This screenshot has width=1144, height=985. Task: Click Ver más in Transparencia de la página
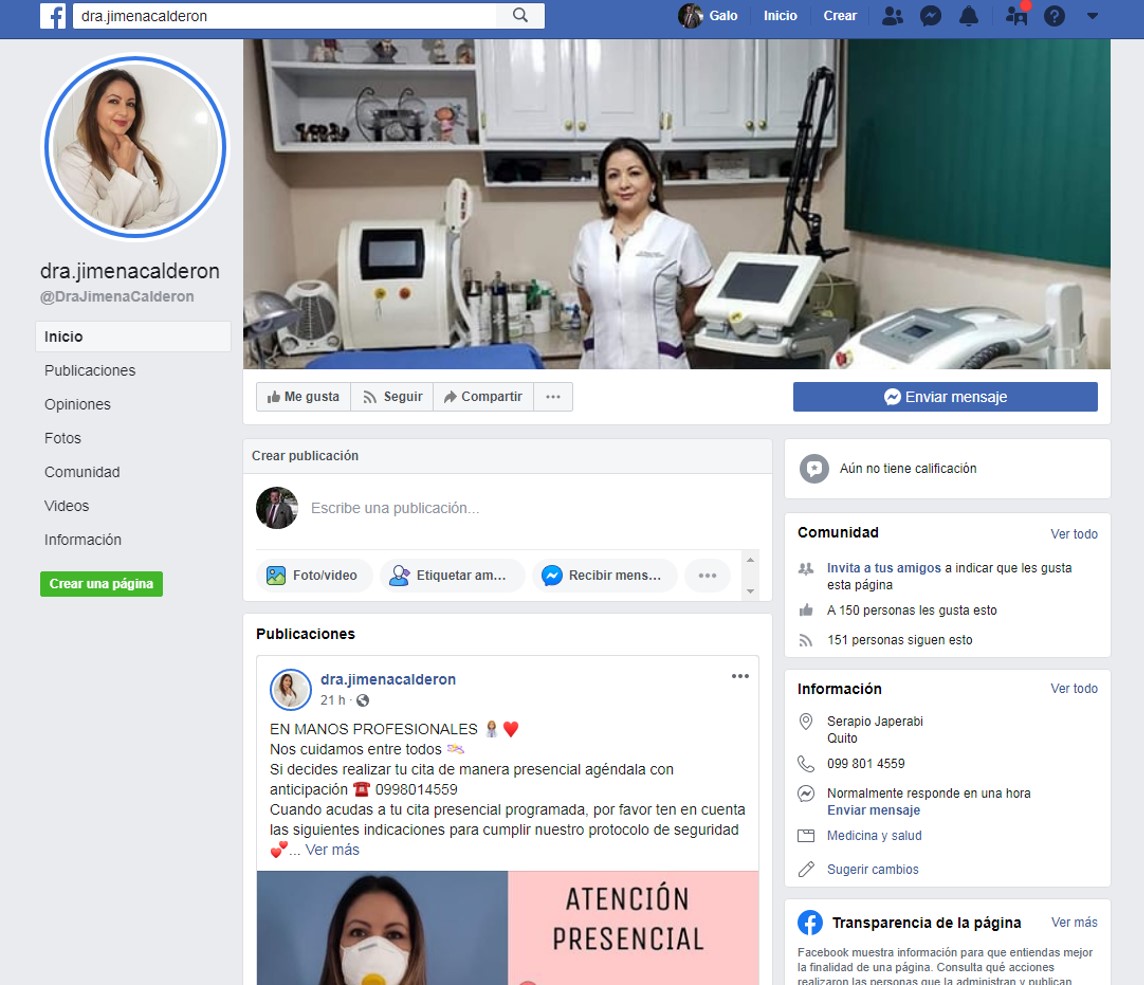pos(1074,923)
